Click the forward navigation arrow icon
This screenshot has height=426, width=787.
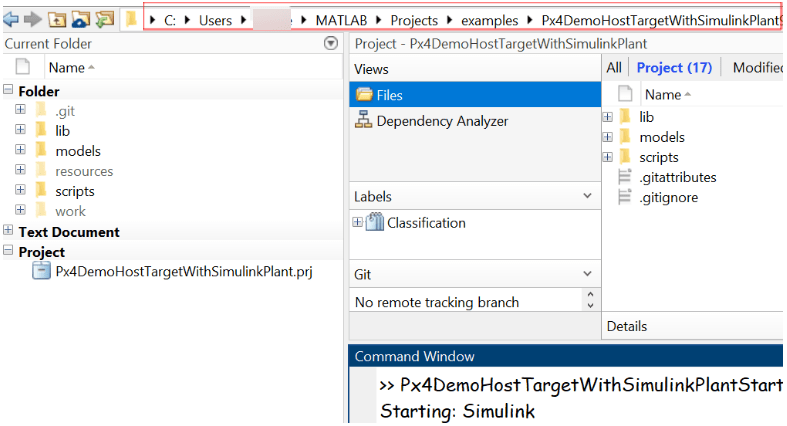tap(33, 20)
